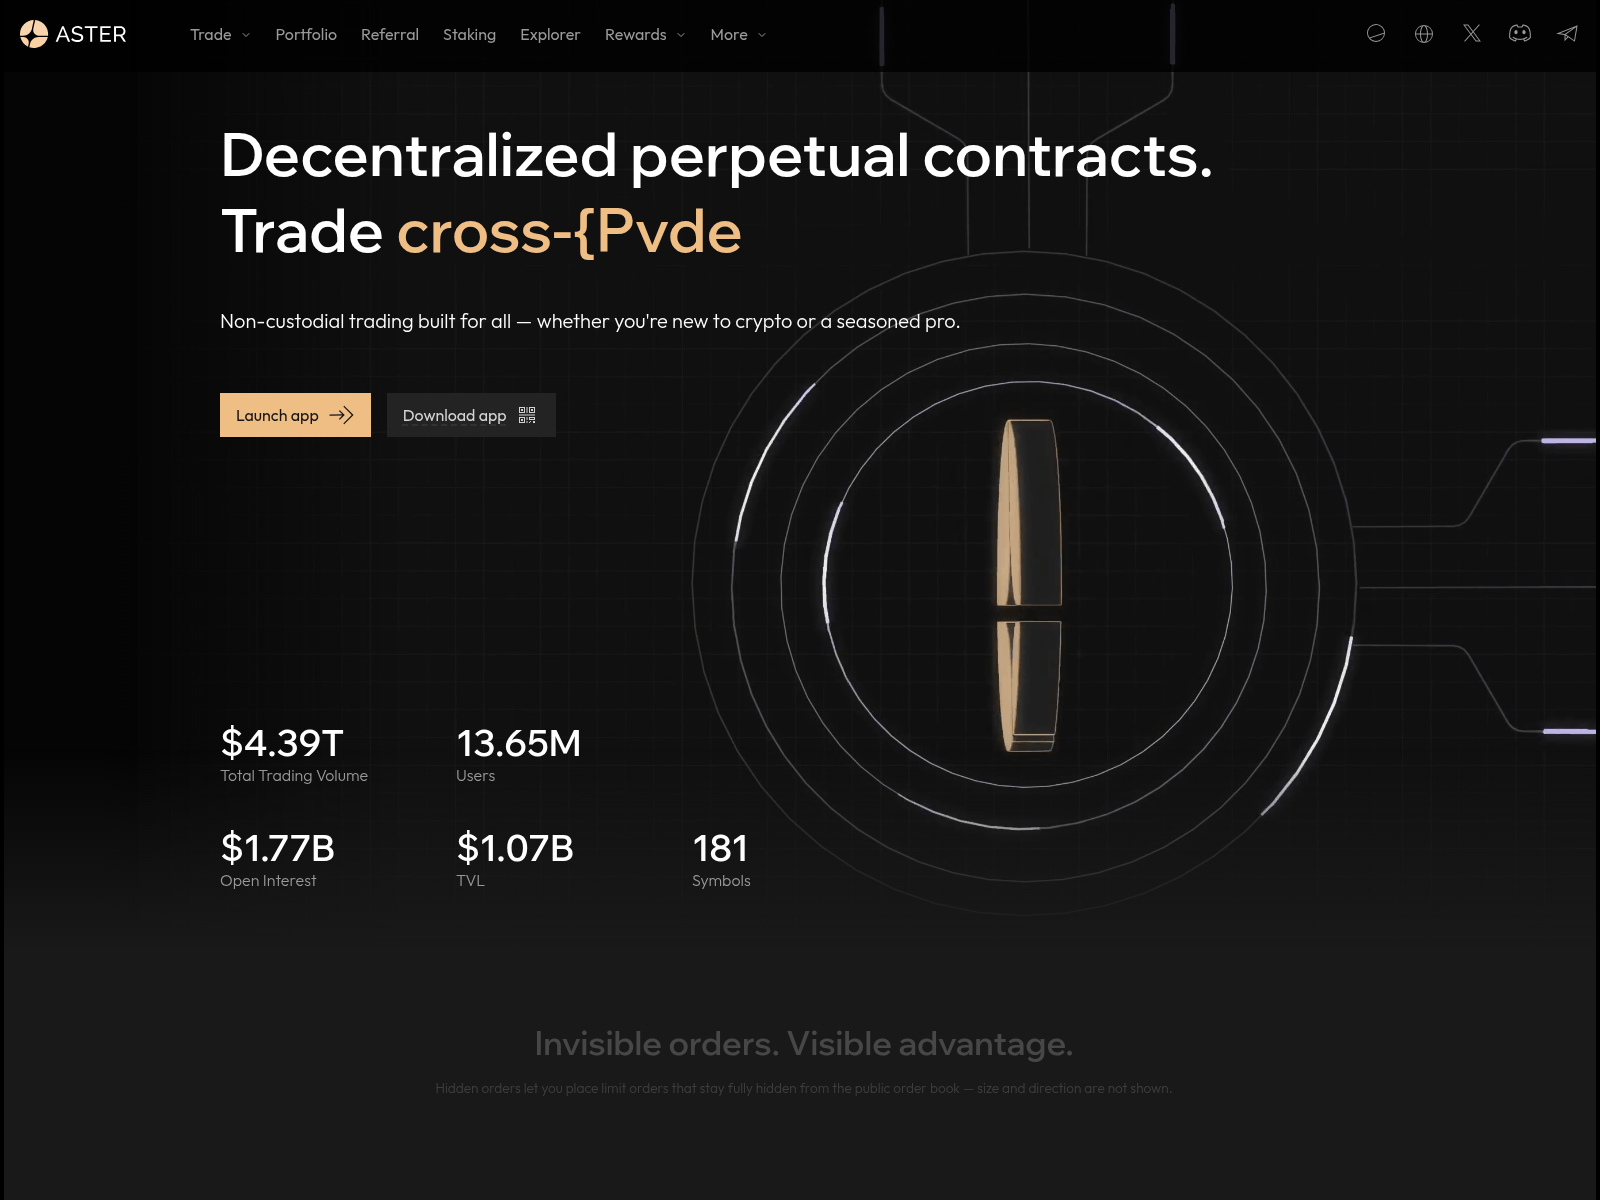This screenshot has height=1200, width=1600.
Task: Click the QR code icon on Download app
Action: point(527,415)
